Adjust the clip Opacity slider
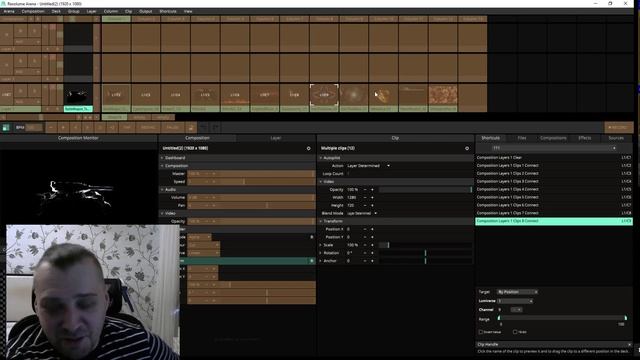 [425, 190]
